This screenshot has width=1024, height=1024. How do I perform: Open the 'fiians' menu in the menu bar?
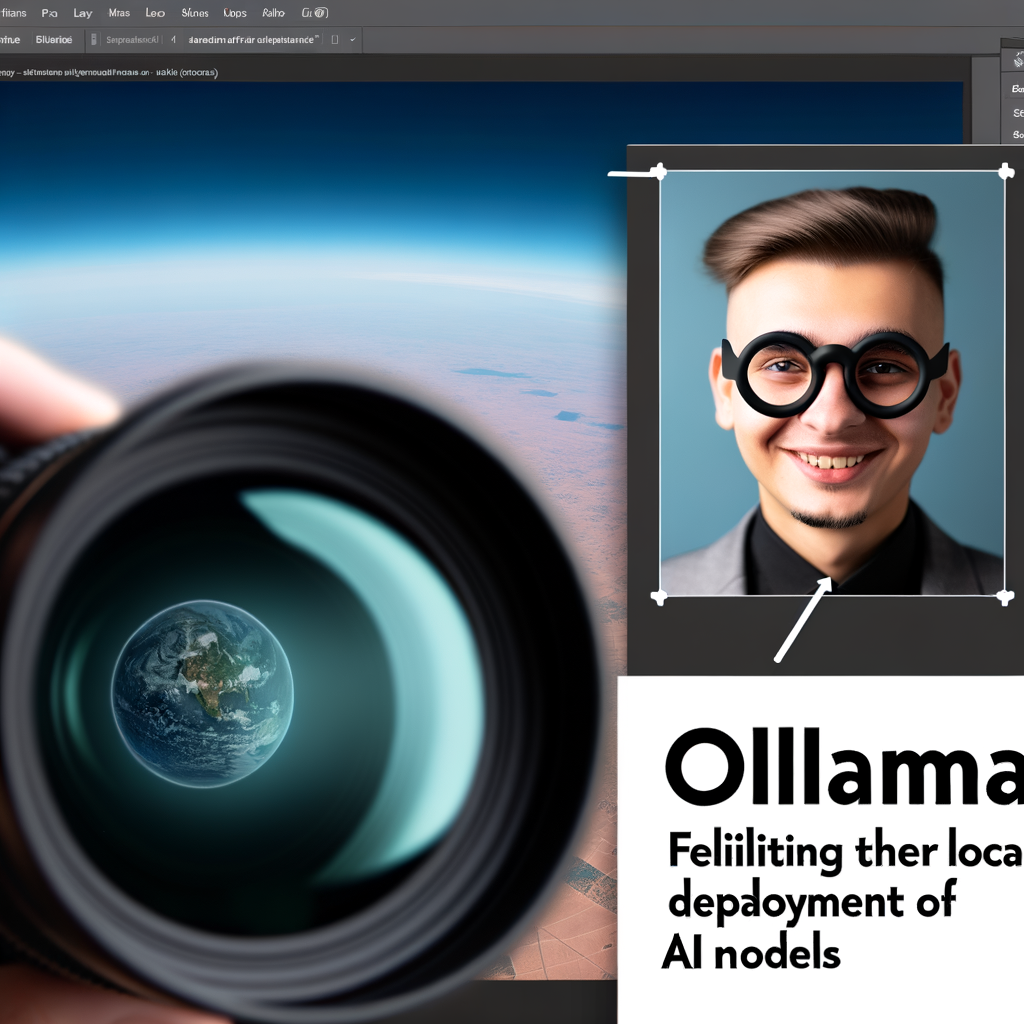(x=13, y=13)
